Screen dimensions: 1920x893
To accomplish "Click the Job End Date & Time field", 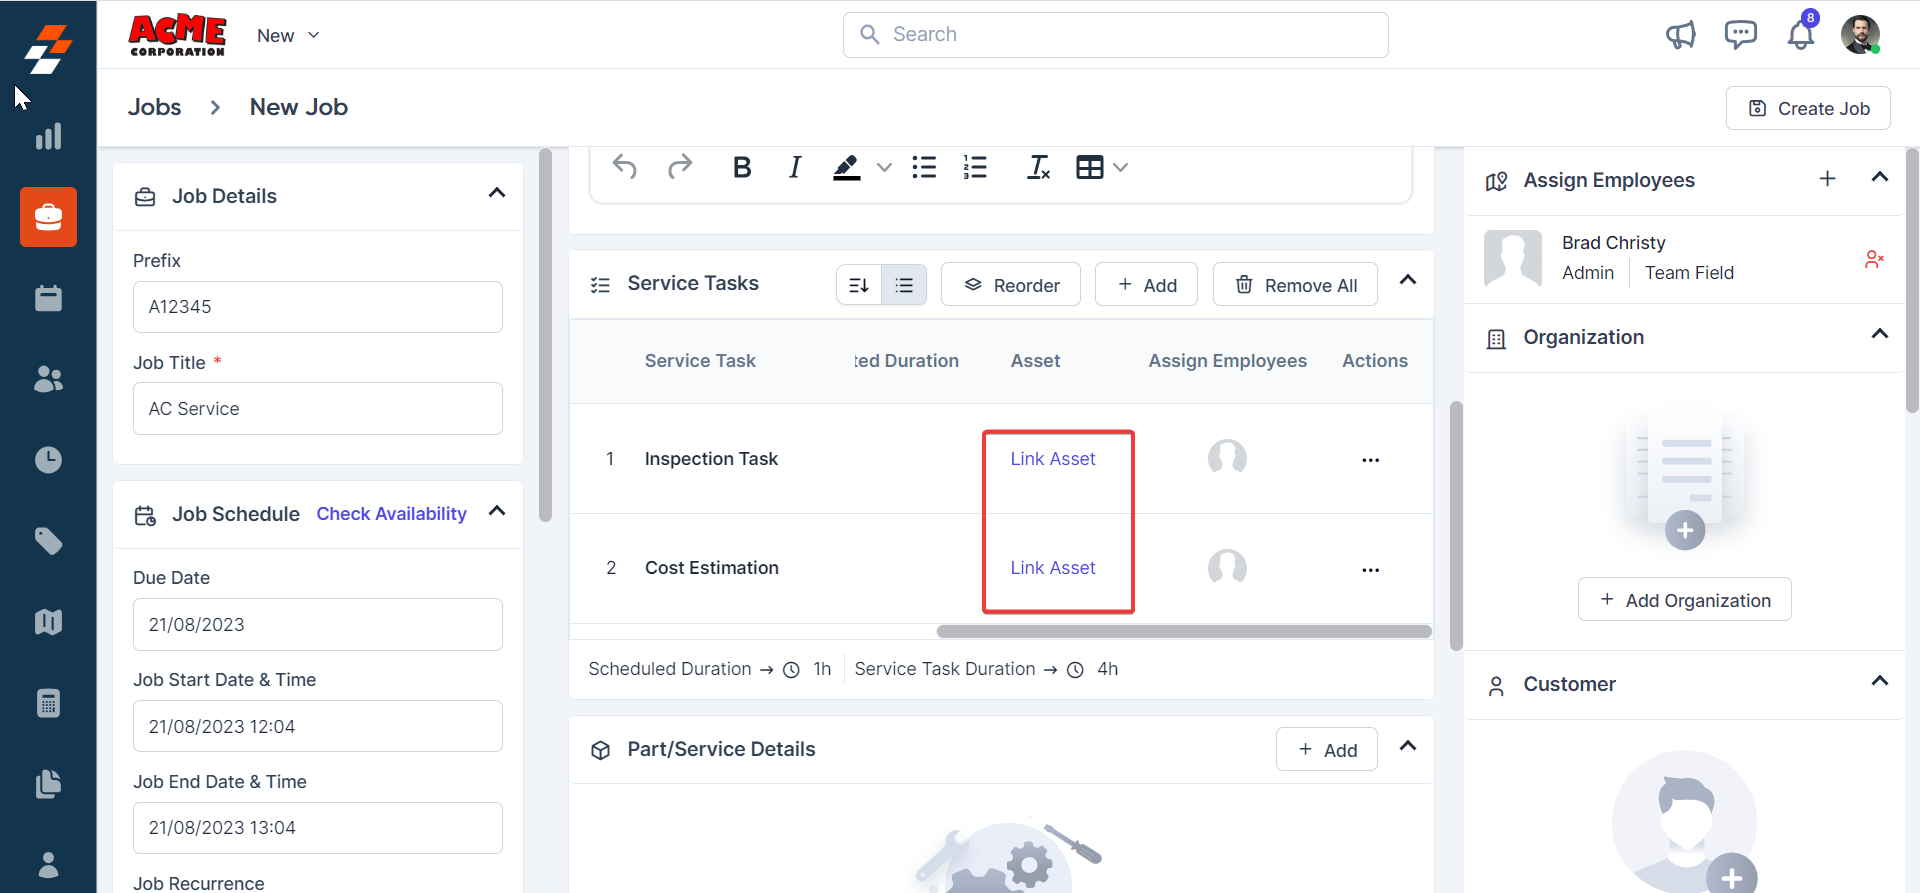I will (318, 828).
